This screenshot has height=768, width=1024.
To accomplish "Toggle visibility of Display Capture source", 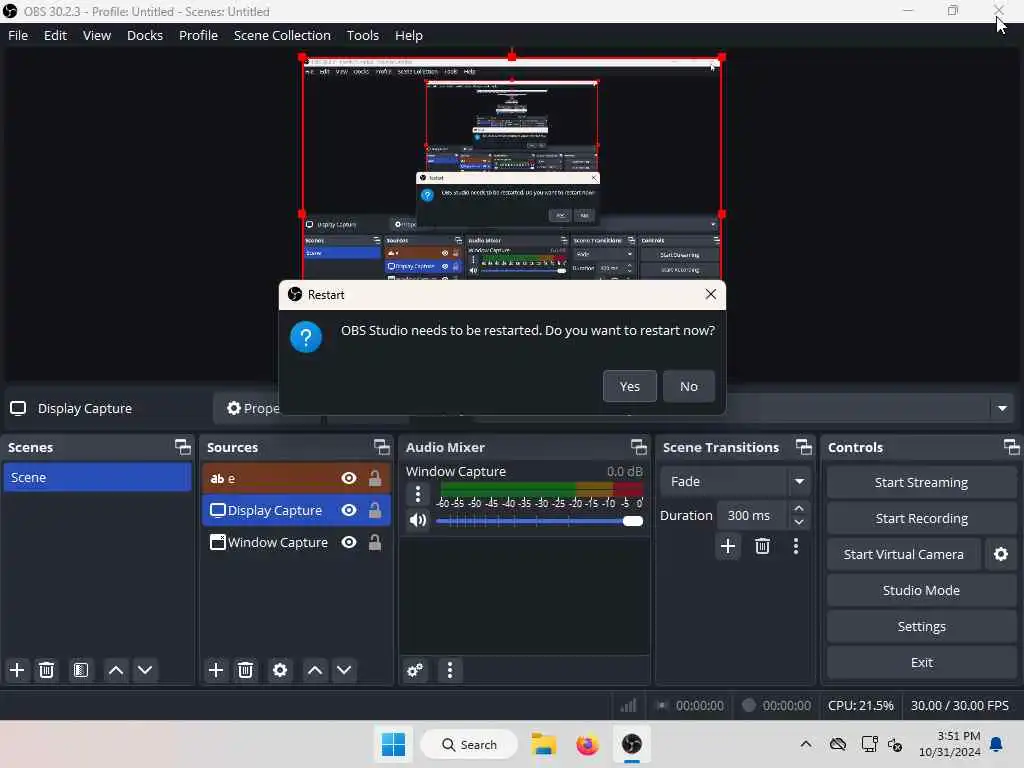I will 349,510.
